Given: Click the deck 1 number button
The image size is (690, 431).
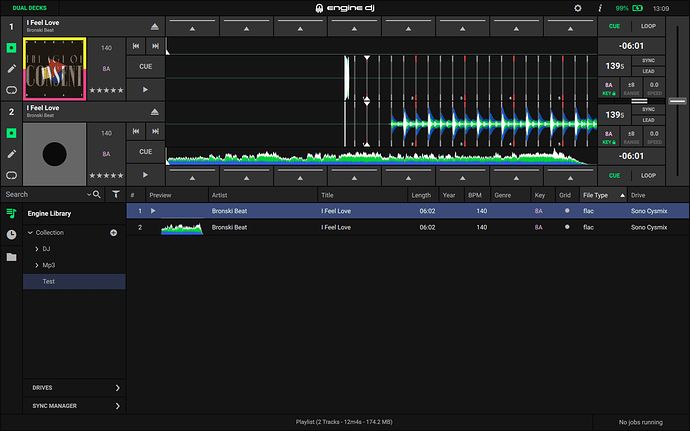Looking at the screenshot, I should pyautogui.click(x=11, y=27).
